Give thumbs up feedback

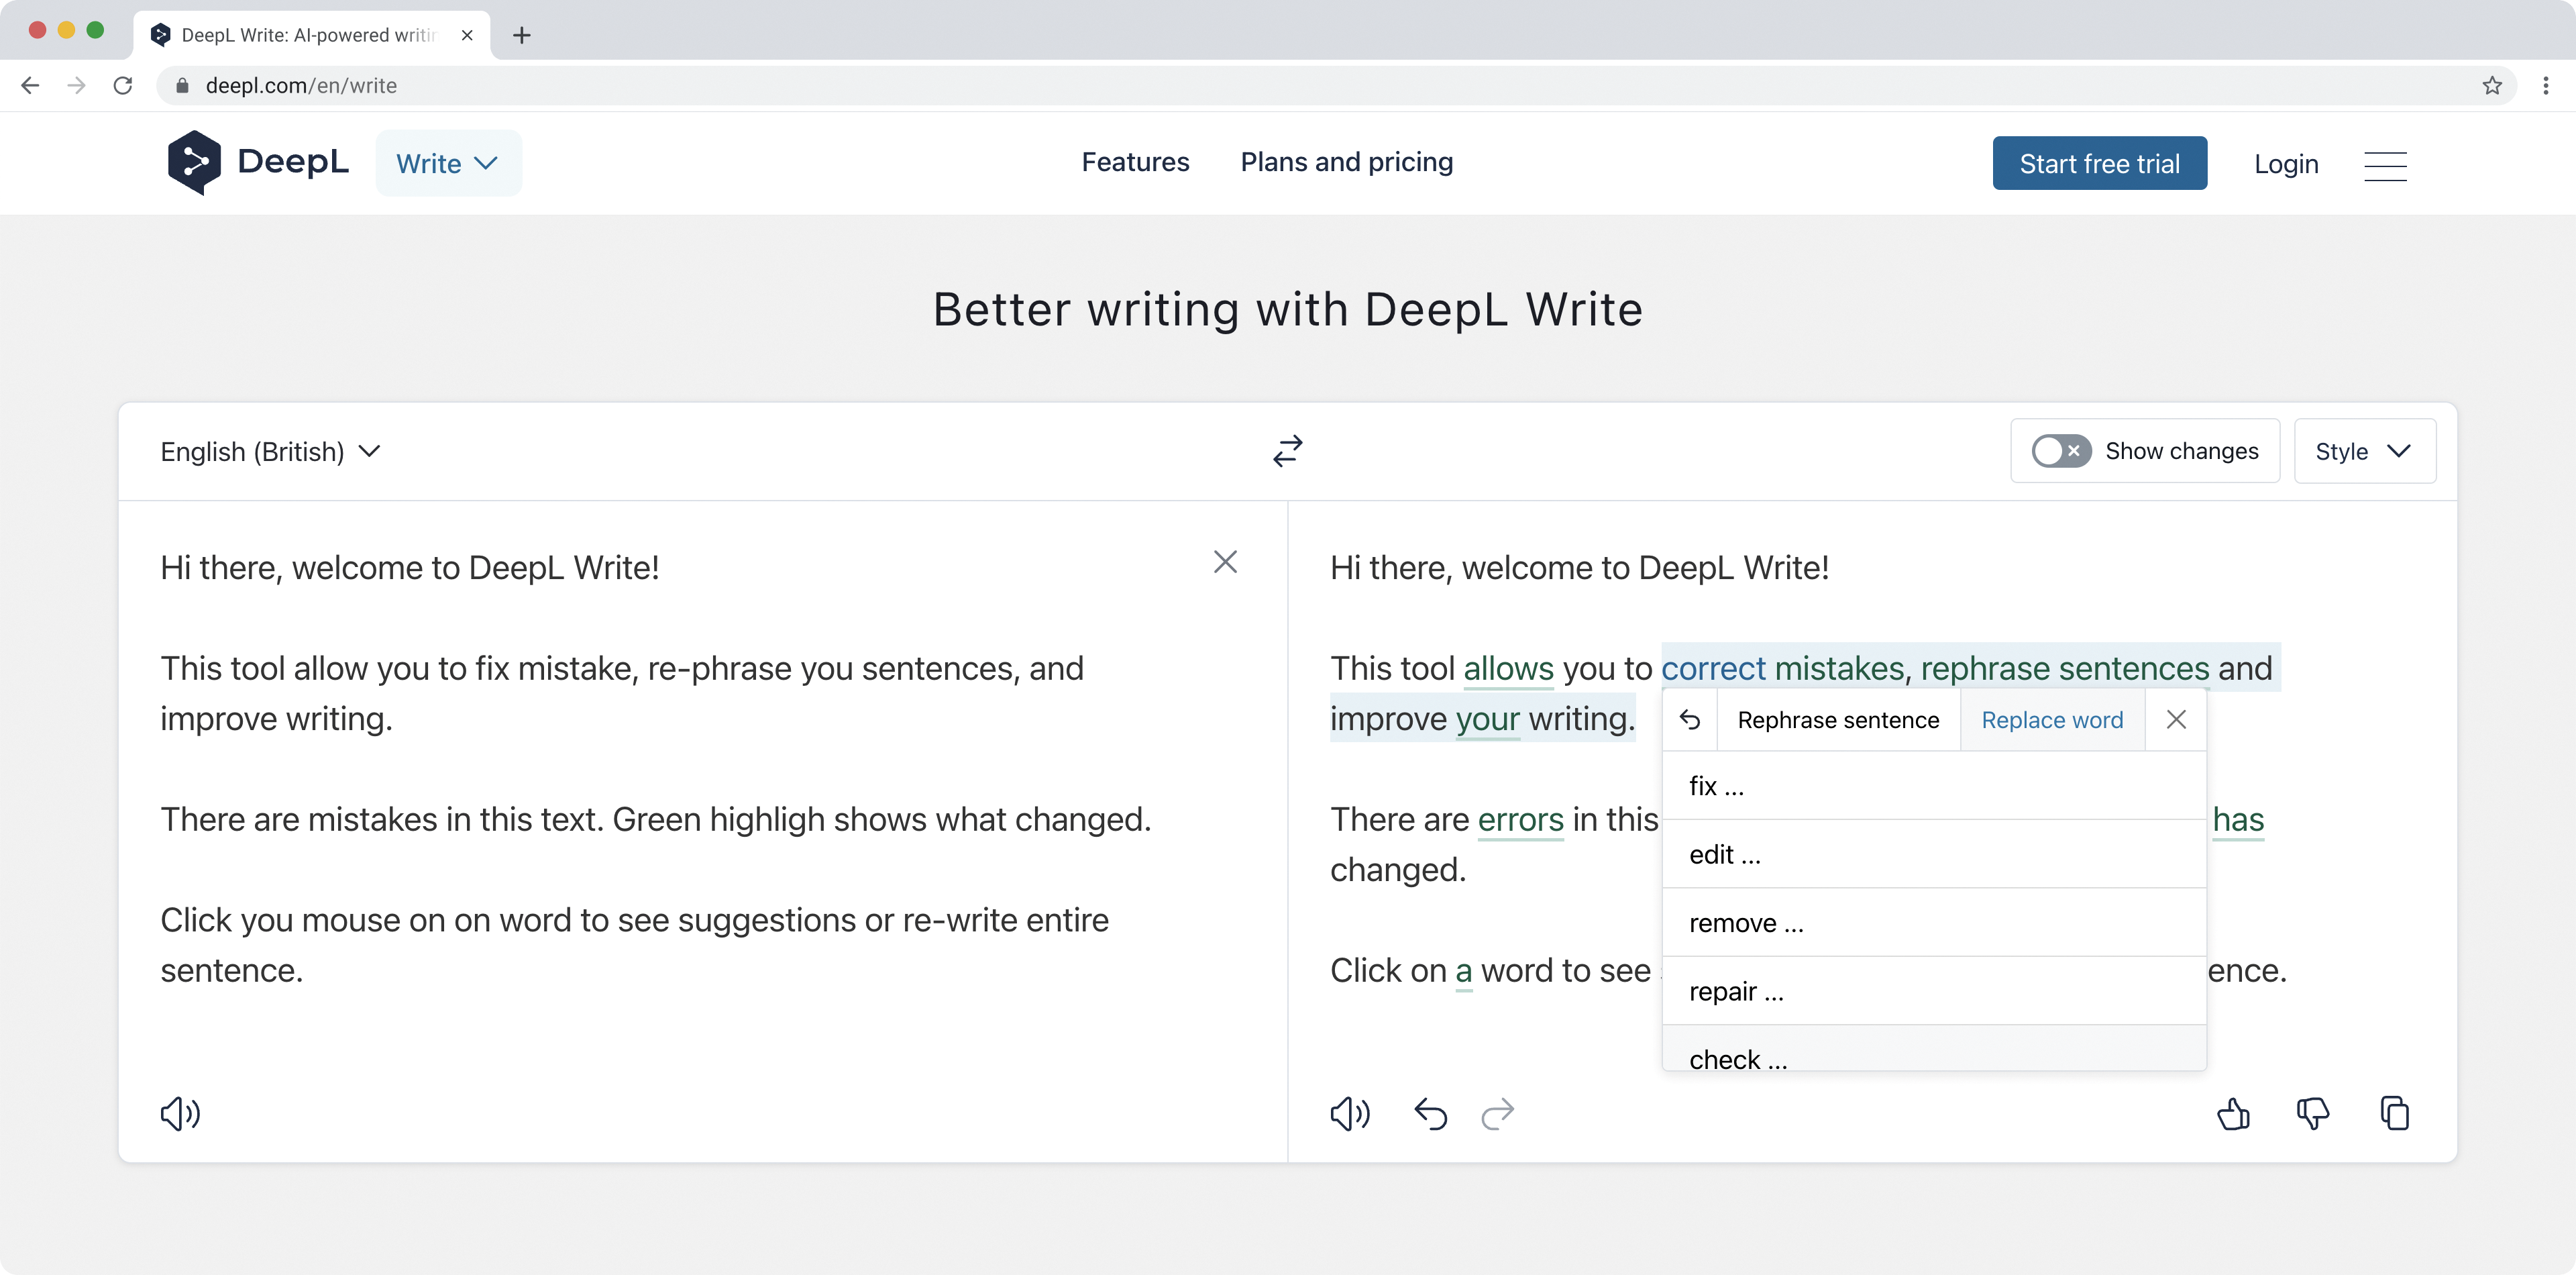[2233, 1113]
